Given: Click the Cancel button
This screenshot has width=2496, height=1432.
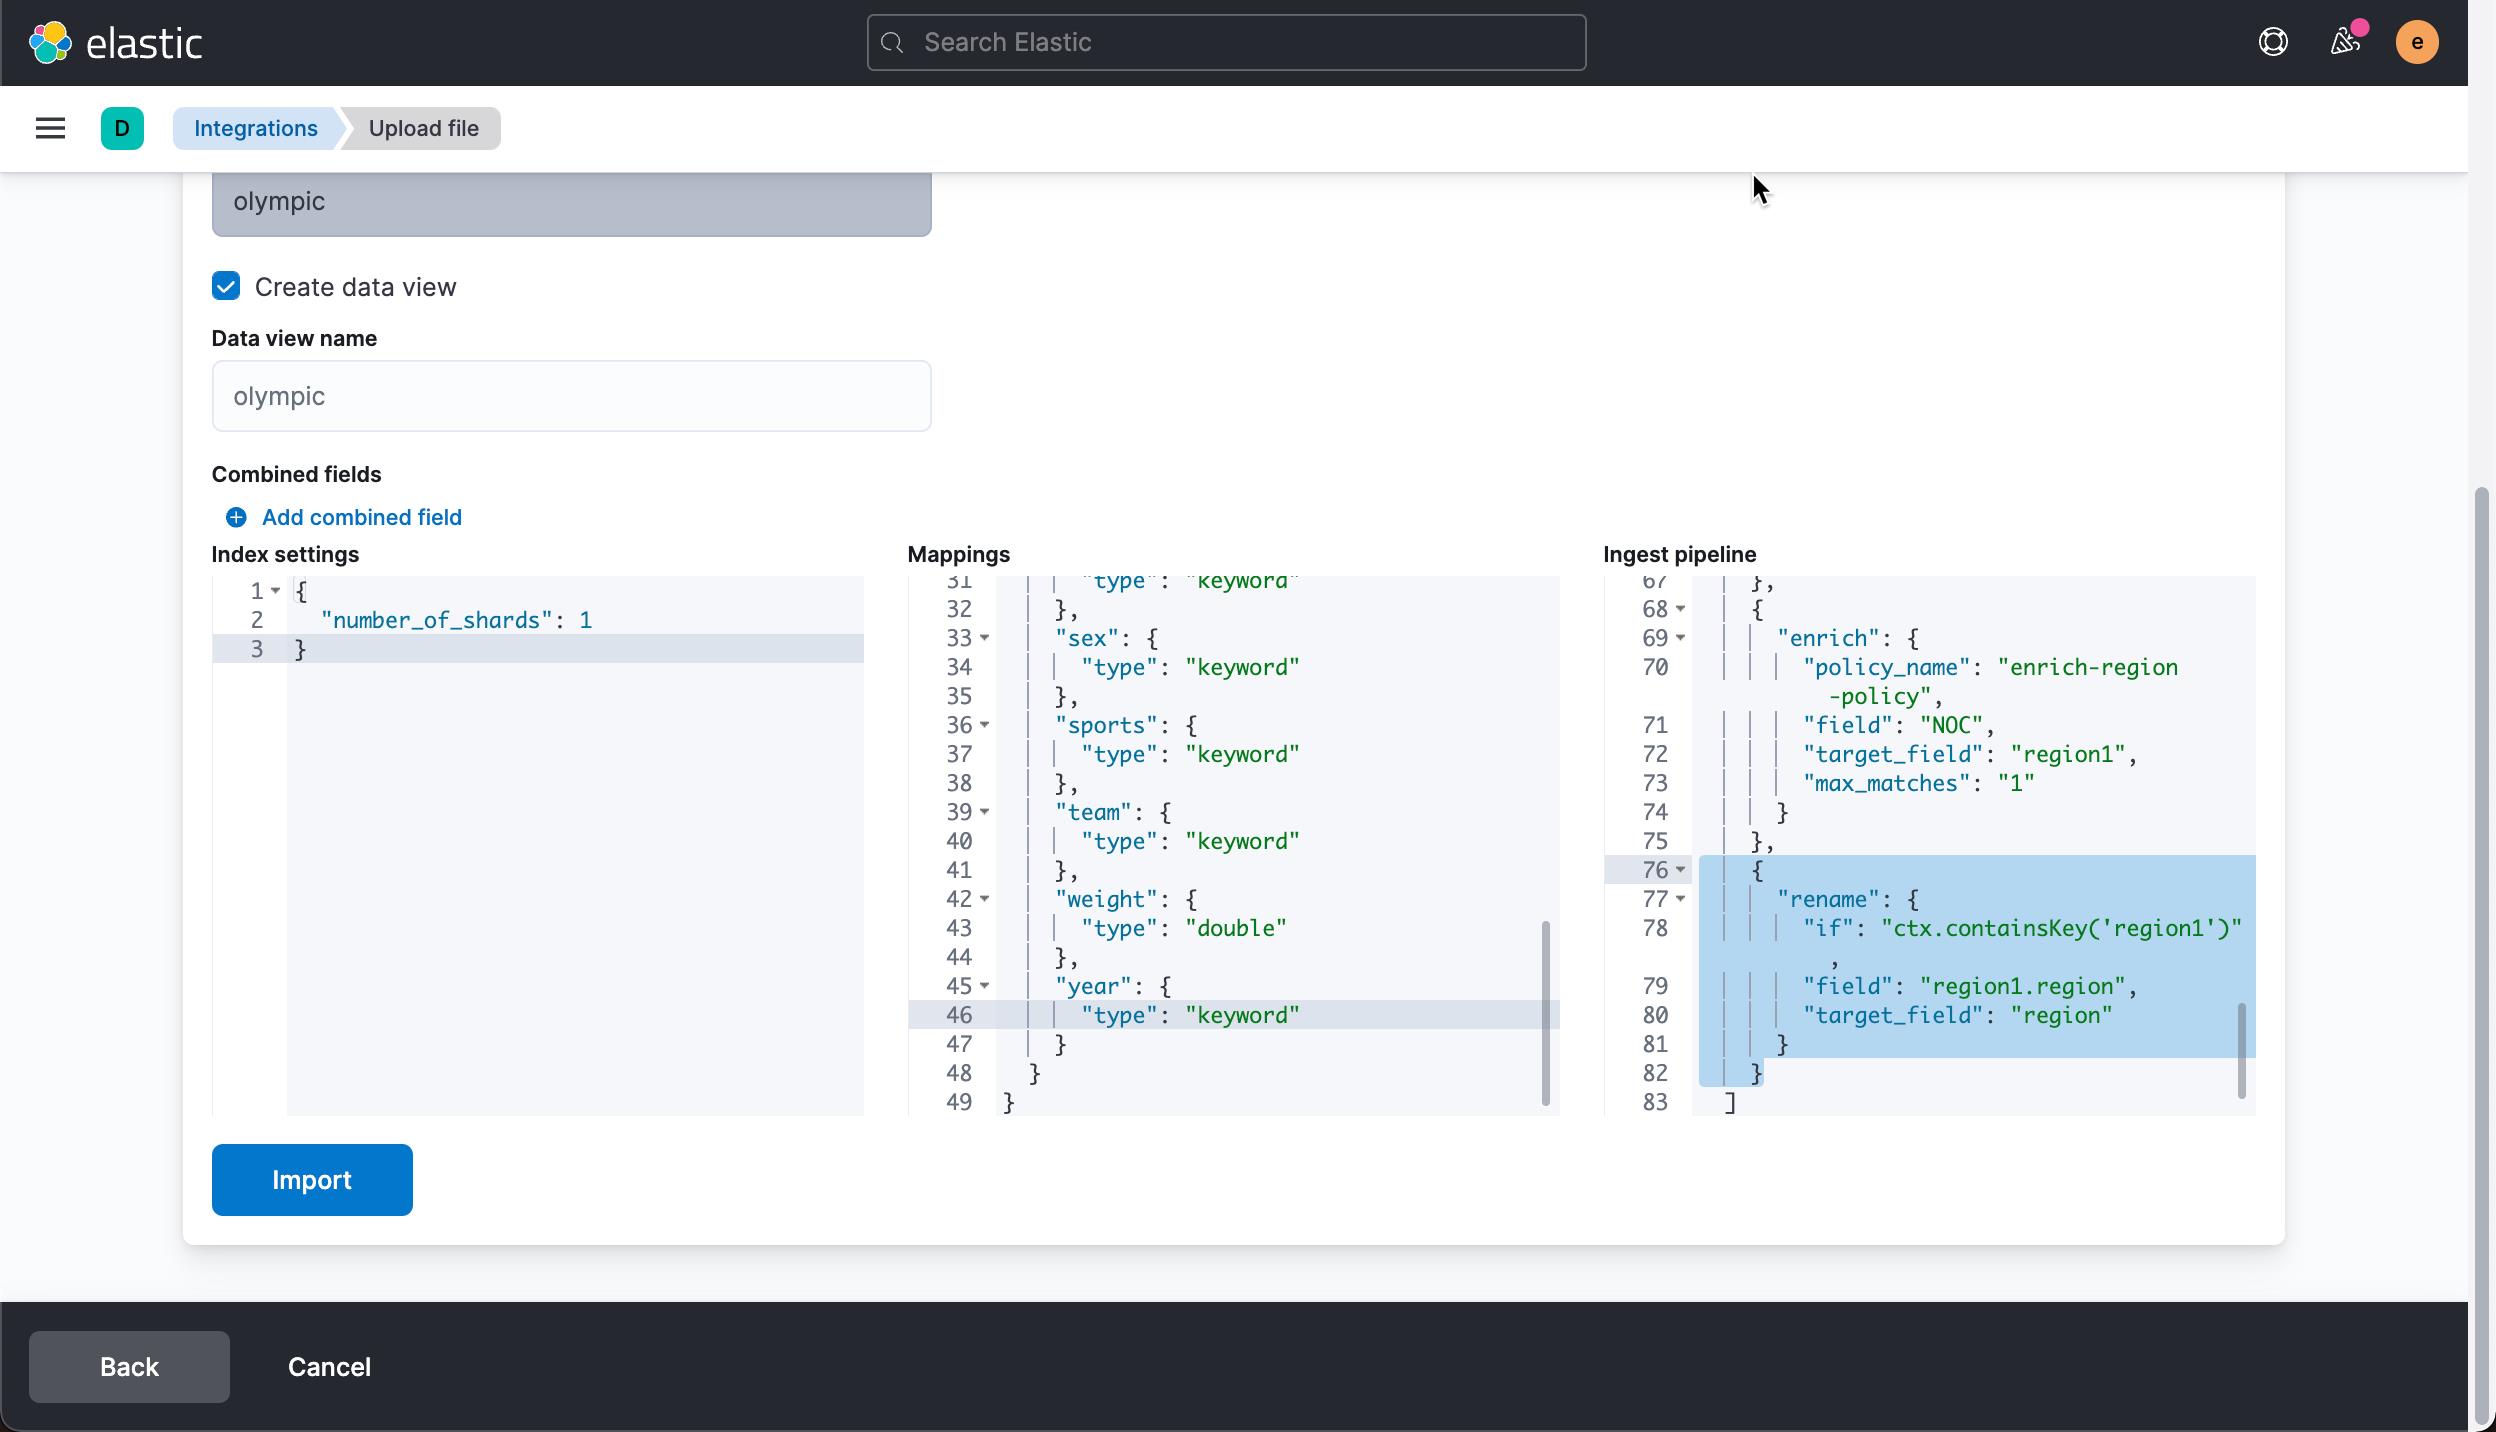Looking at the screenshot, I should click(329, 1367).
